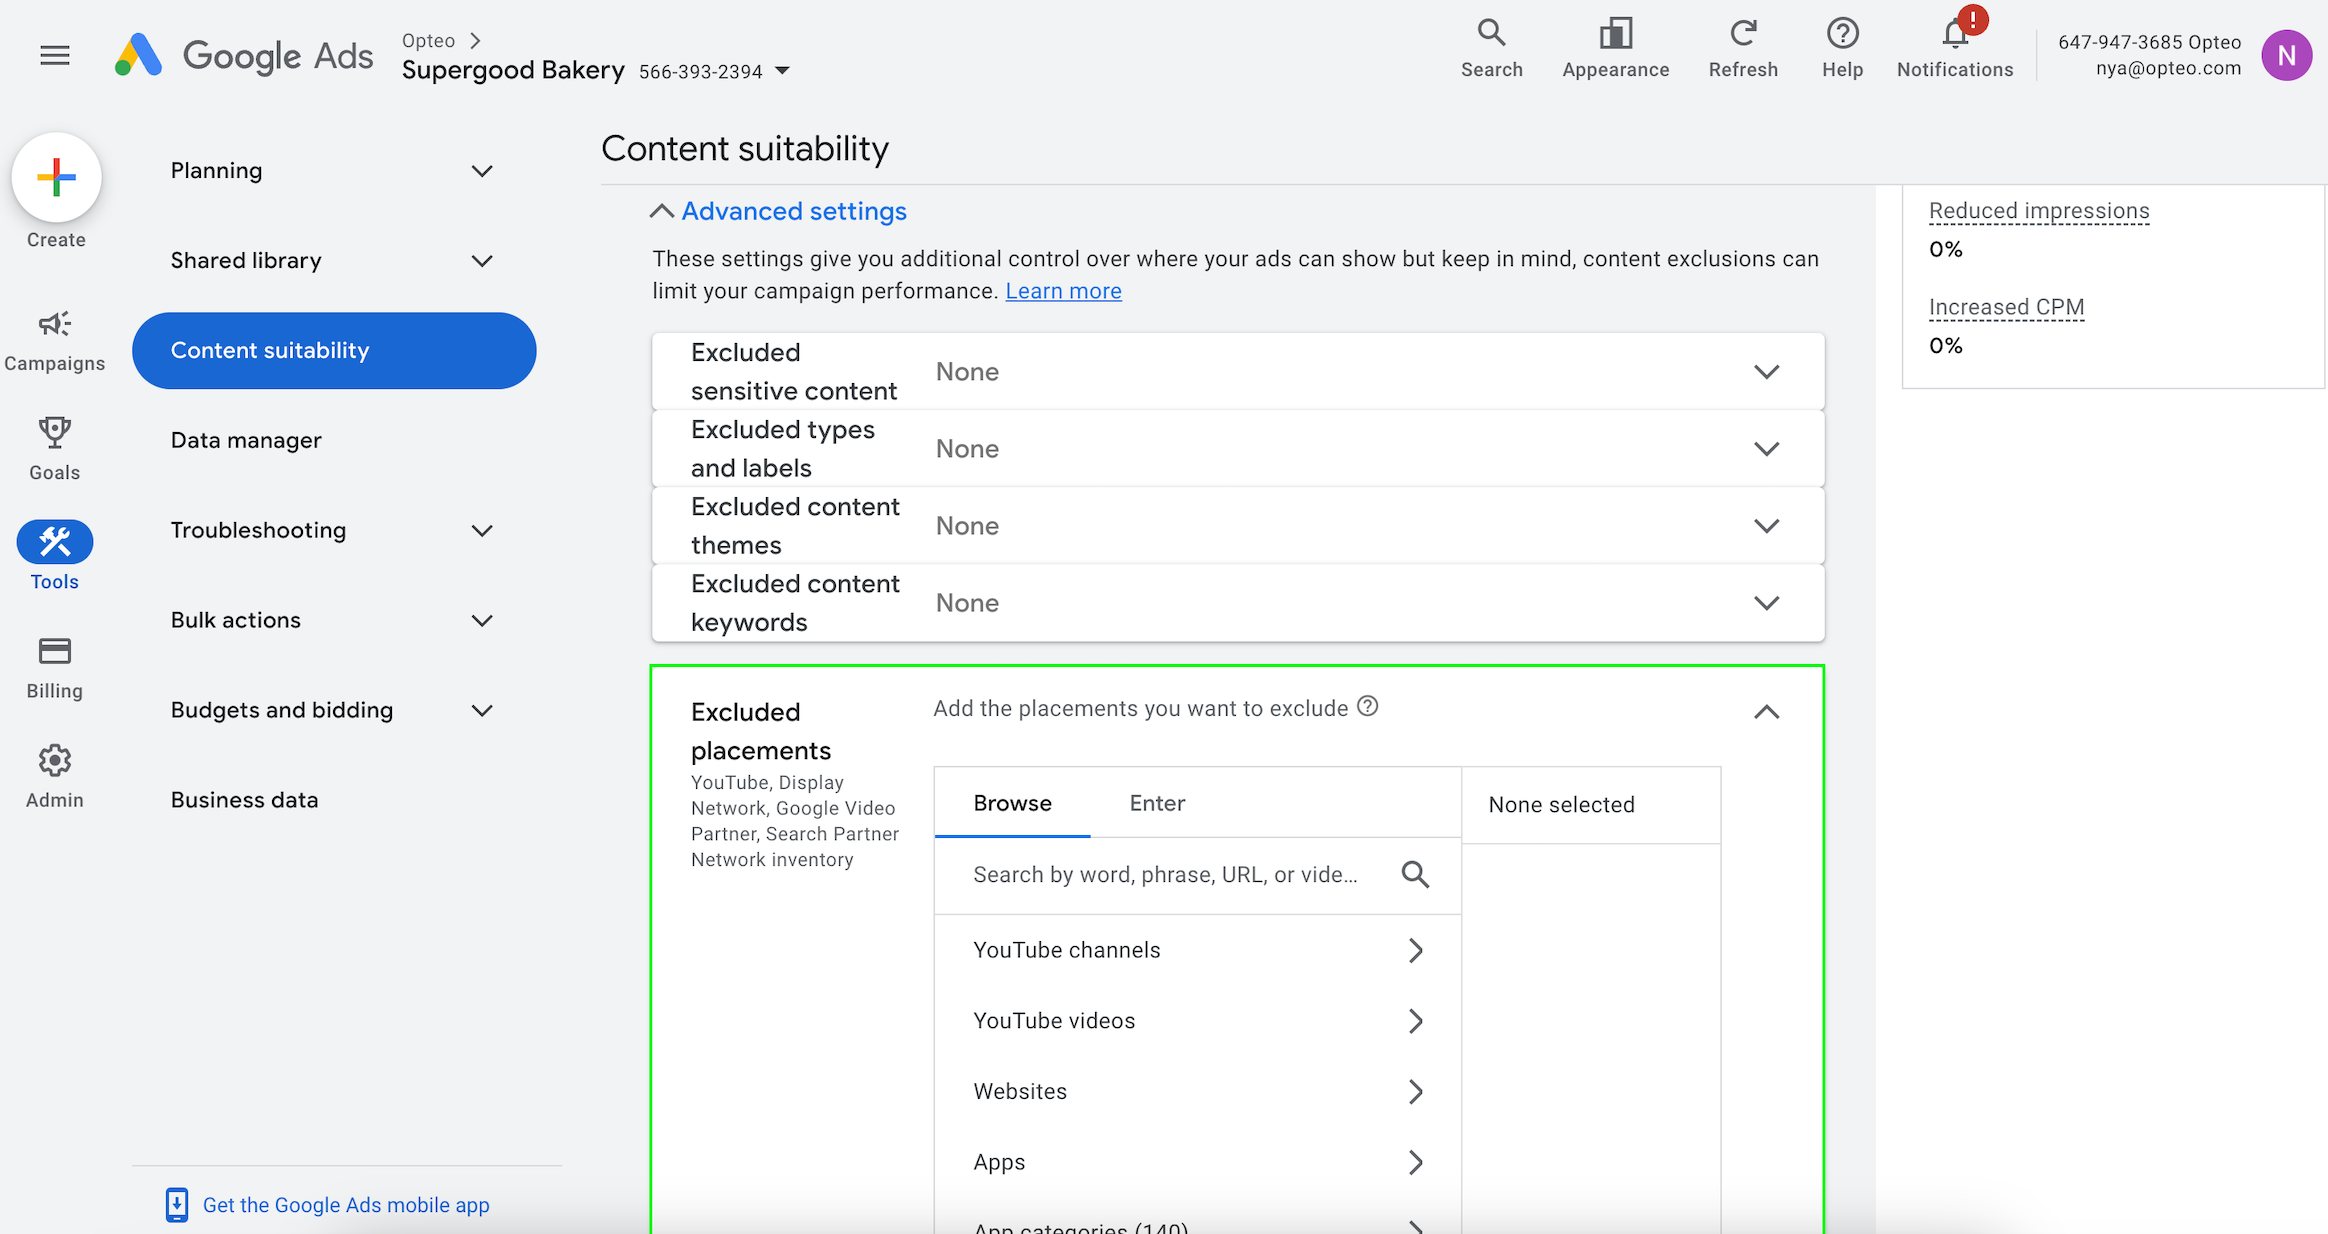Click the Learn more link
This screenshot has width=2328, height=1234.
[x=1063, y=291]
